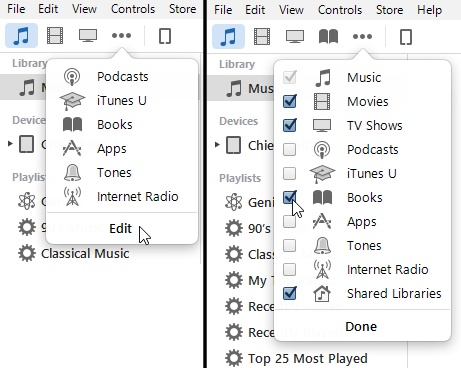The height and width of the screenshot is (368, 461).
Task: Open the Movies library in the left window toolbar
Action: 55,36
